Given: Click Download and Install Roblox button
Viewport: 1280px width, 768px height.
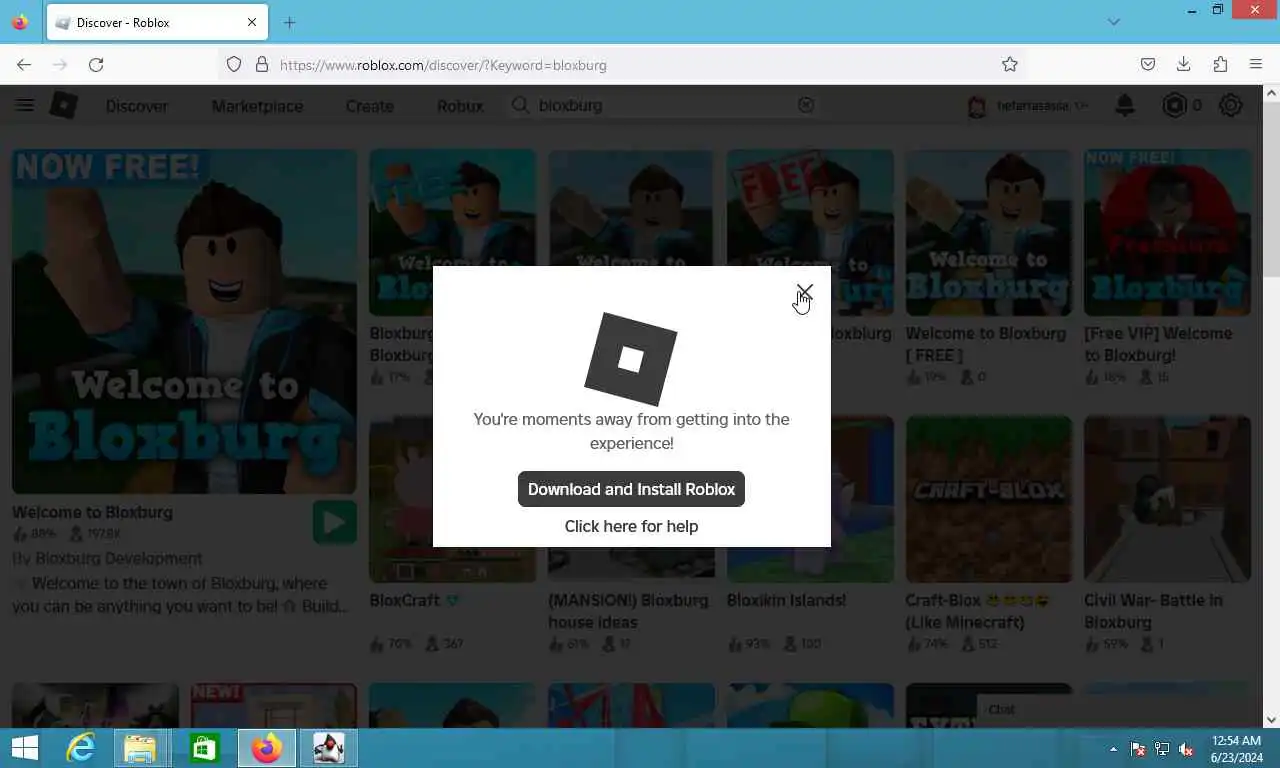Looking at the screenshot, I should 631,489.
